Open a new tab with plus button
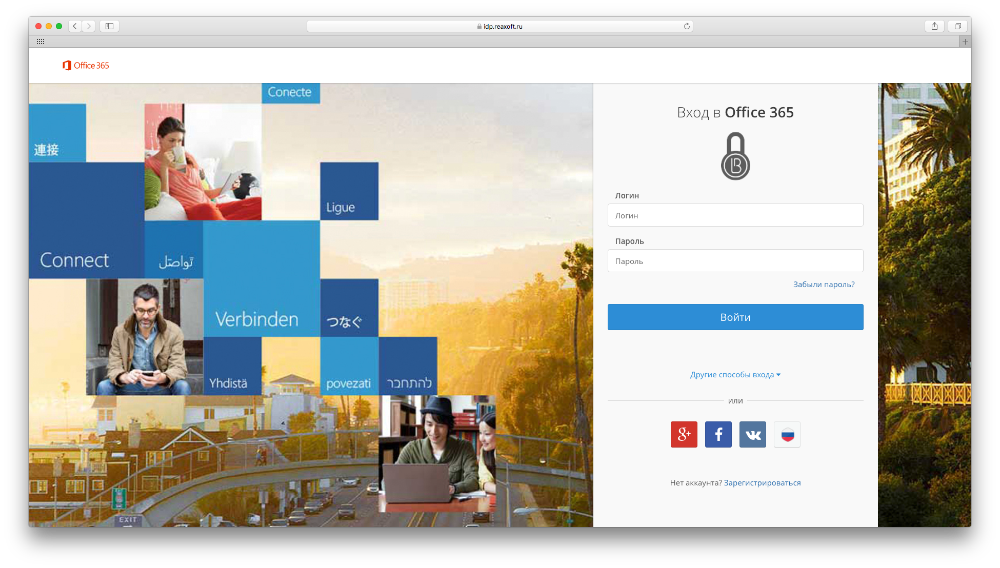1000x568 pixels. pyautogui.click(x=965, y=41)
